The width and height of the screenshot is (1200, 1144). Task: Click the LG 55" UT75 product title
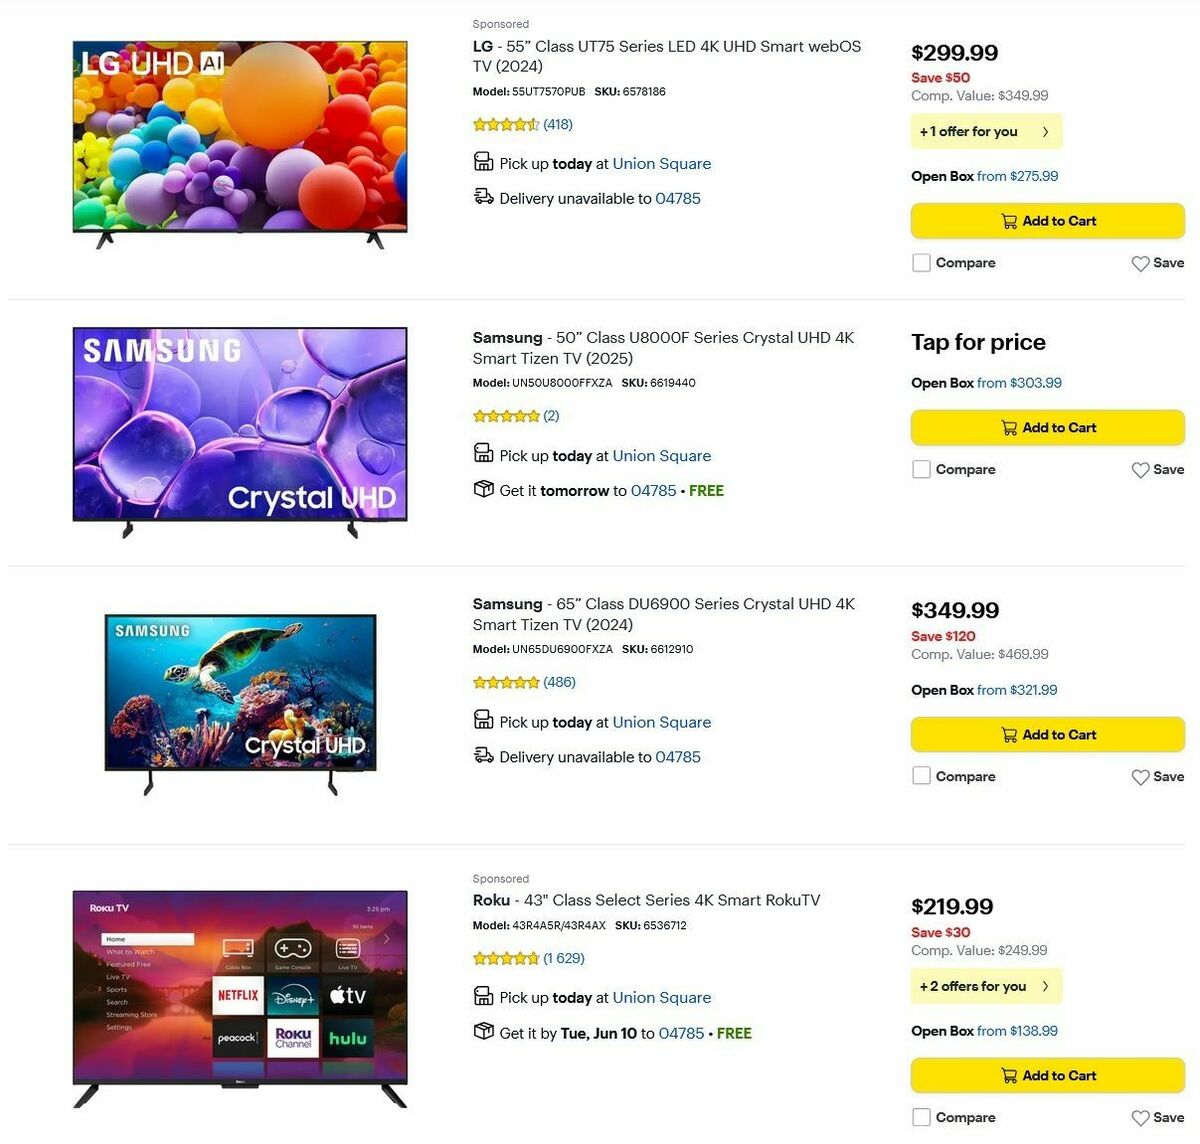tap(666, 56)
